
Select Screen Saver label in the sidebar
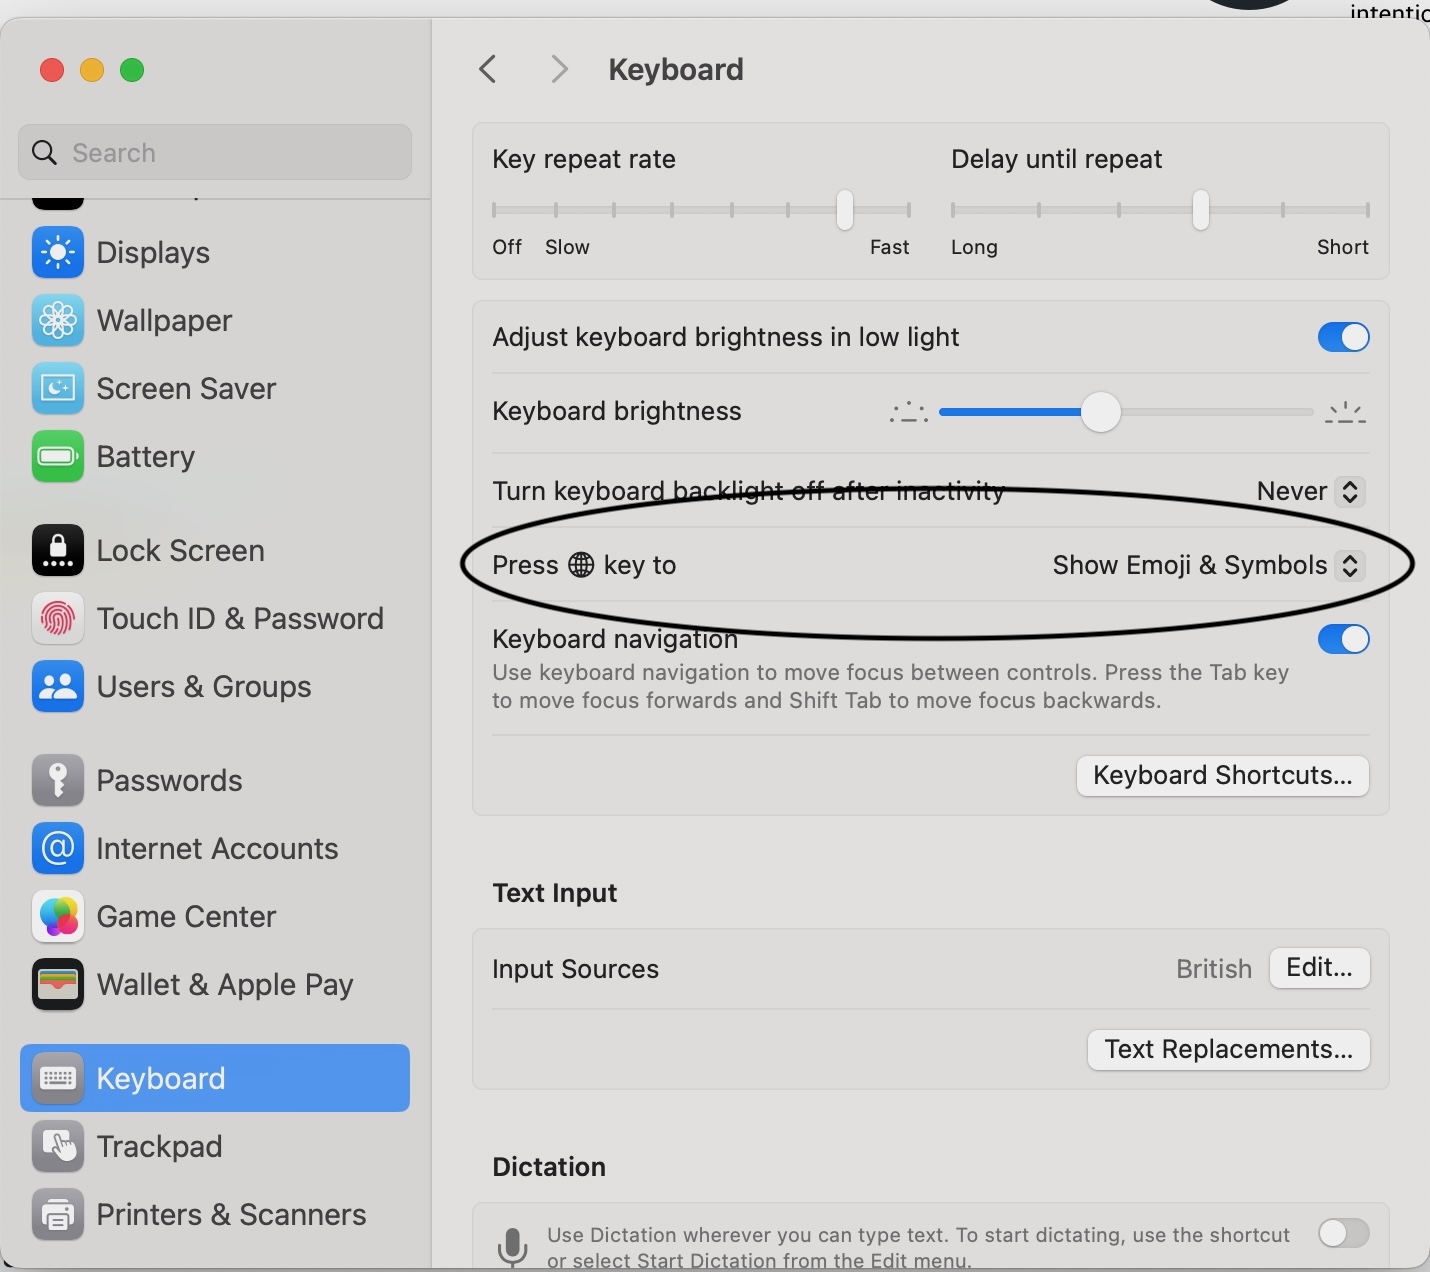tap(186, 388)
